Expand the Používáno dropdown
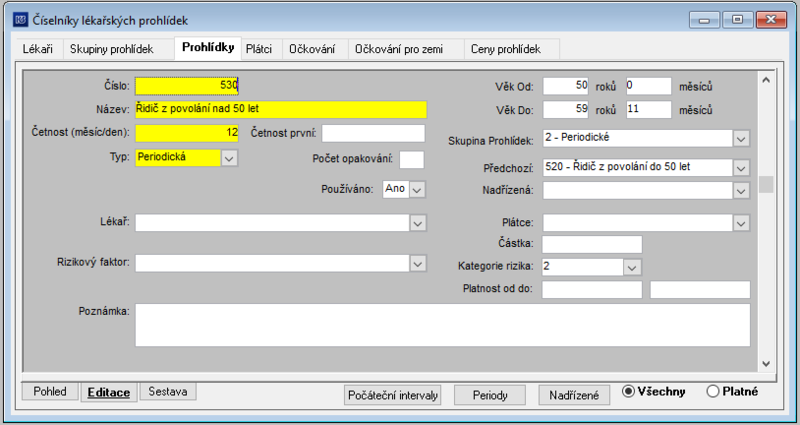Screen dimensions: 800x425 point(417,190)
